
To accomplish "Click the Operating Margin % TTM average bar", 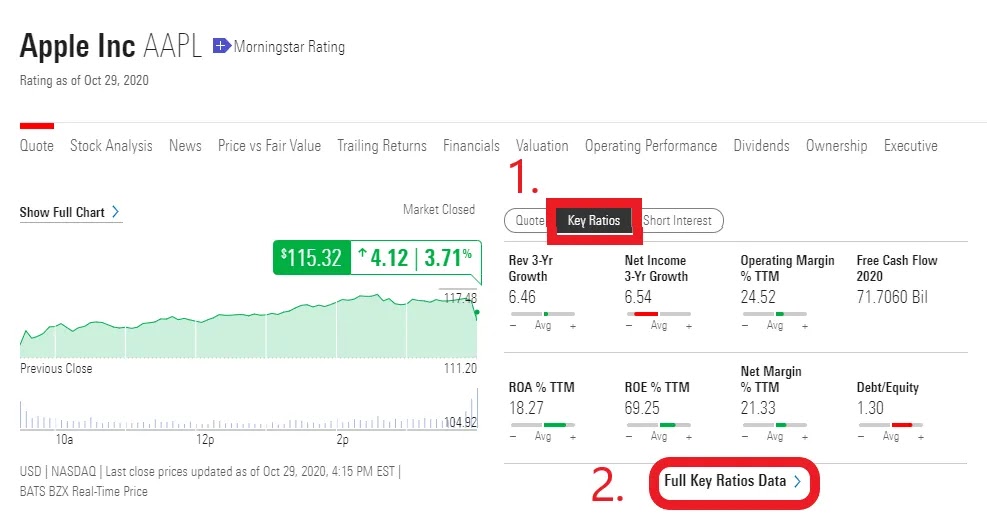I will (x=774, y=313).
